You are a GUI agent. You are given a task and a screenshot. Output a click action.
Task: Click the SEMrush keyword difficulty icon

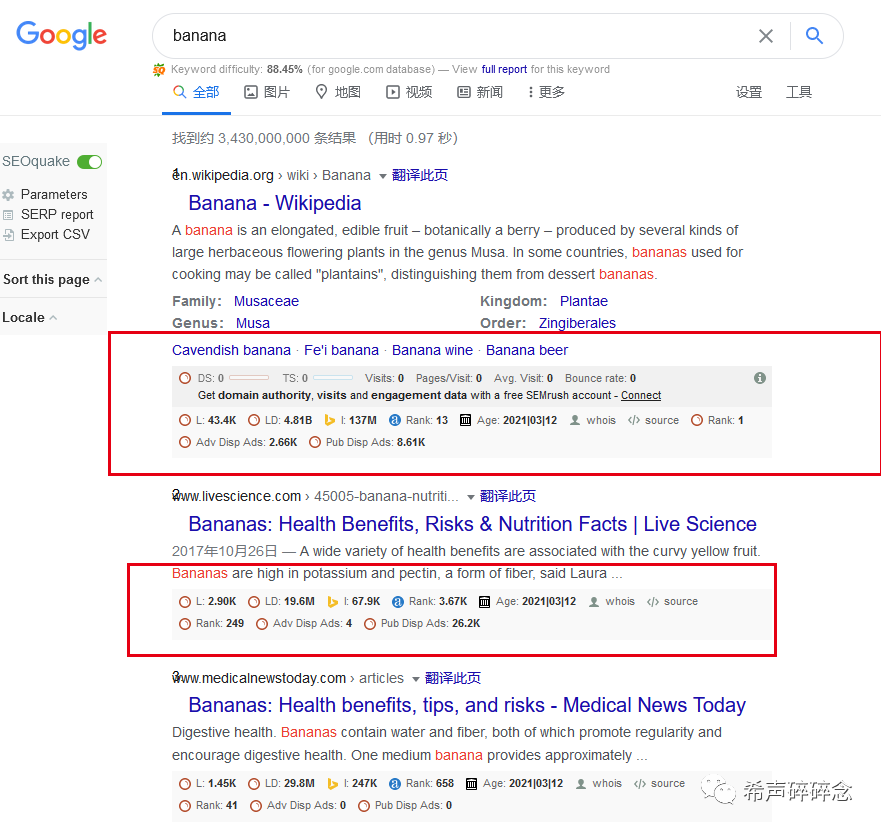point(159,69)
